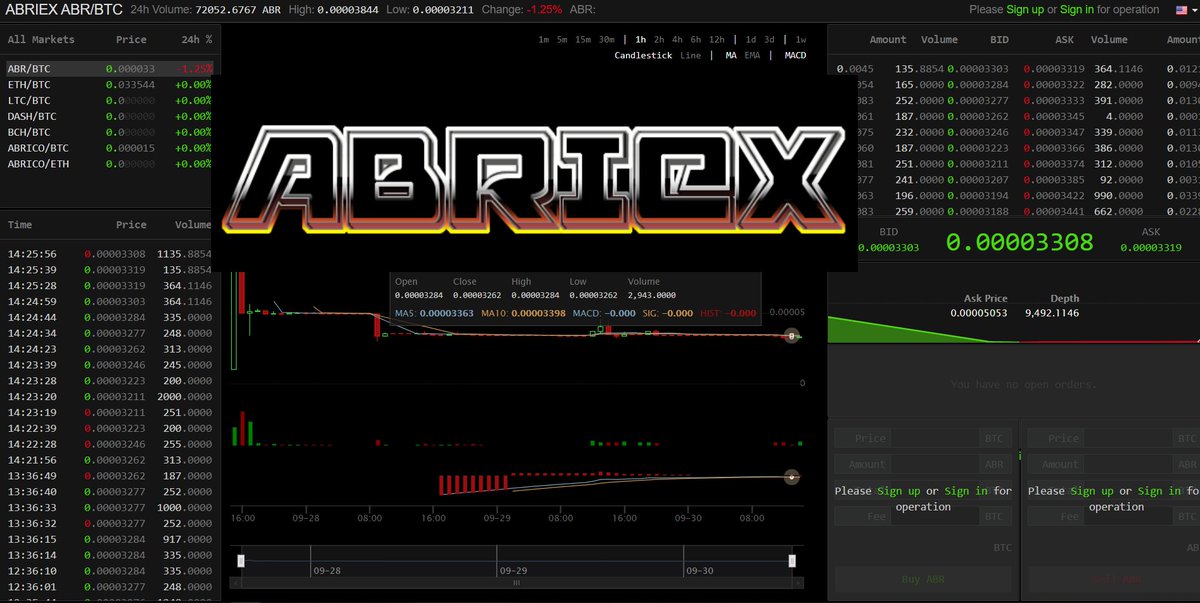The height and width of the screenshot is (603, 1200).
Task: Click Sign in link in top bar
Action: click(1077, 9)
